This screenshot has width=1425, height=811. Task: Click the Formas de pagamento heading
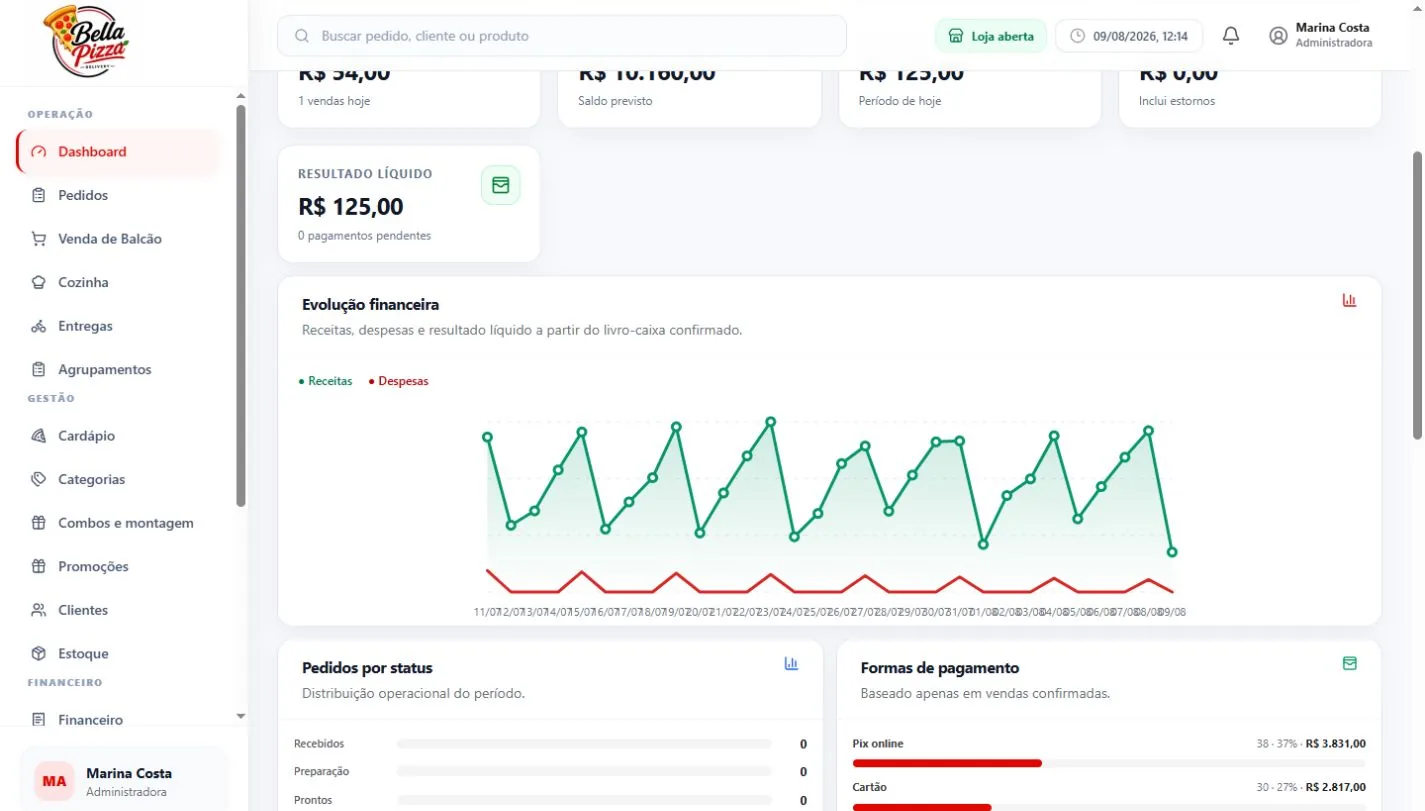pos(940,668)
